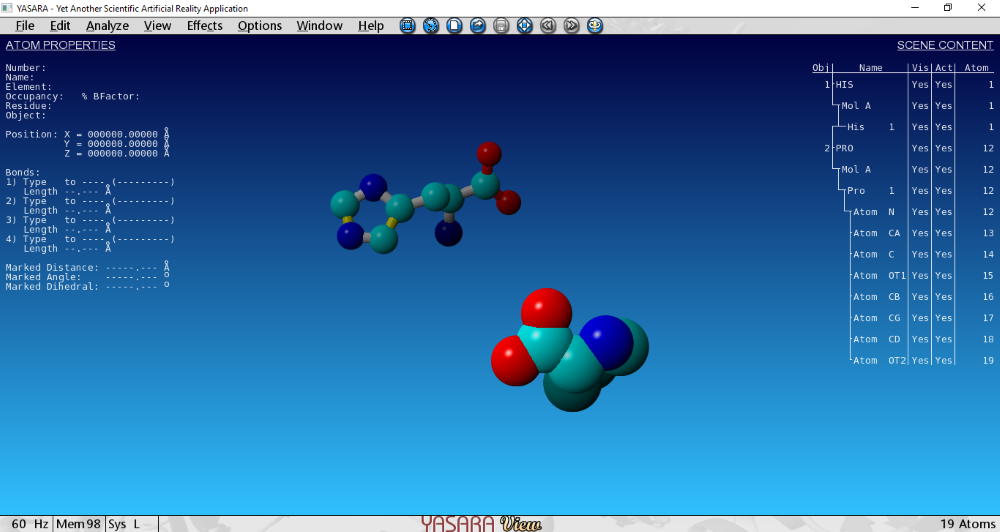Toggle Act for PRO object row
The height and width of the screenshot is (532, 1000).
pos(943,148)
